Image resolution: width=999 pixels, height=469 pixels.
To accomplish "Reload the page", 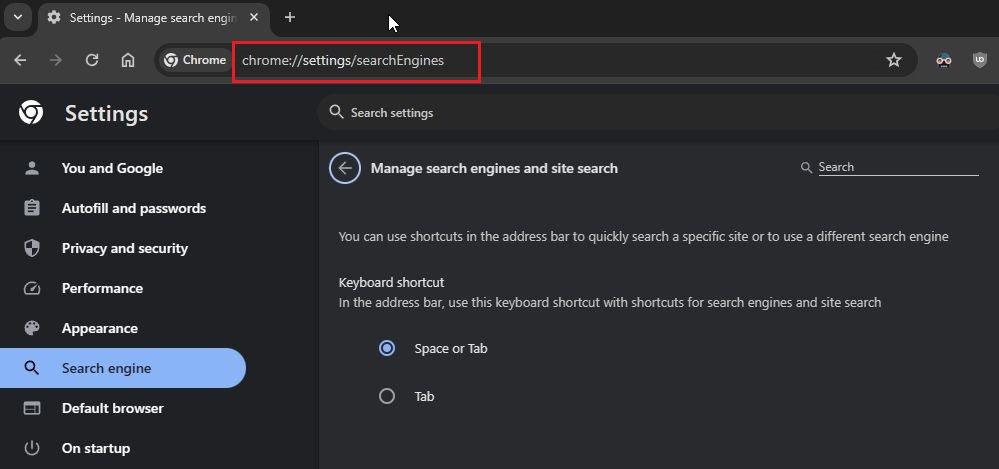I will click(92, 60).
